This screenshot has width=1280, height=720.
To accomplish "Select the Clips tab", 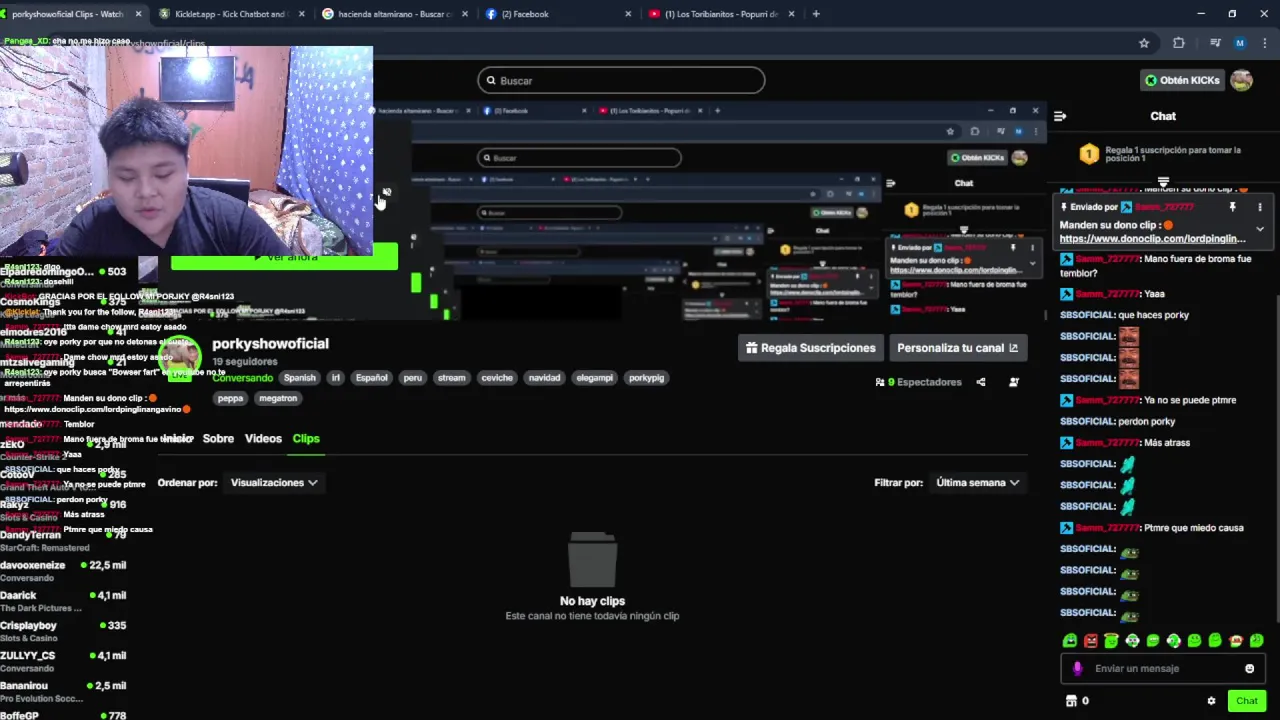I will point(306,439).
